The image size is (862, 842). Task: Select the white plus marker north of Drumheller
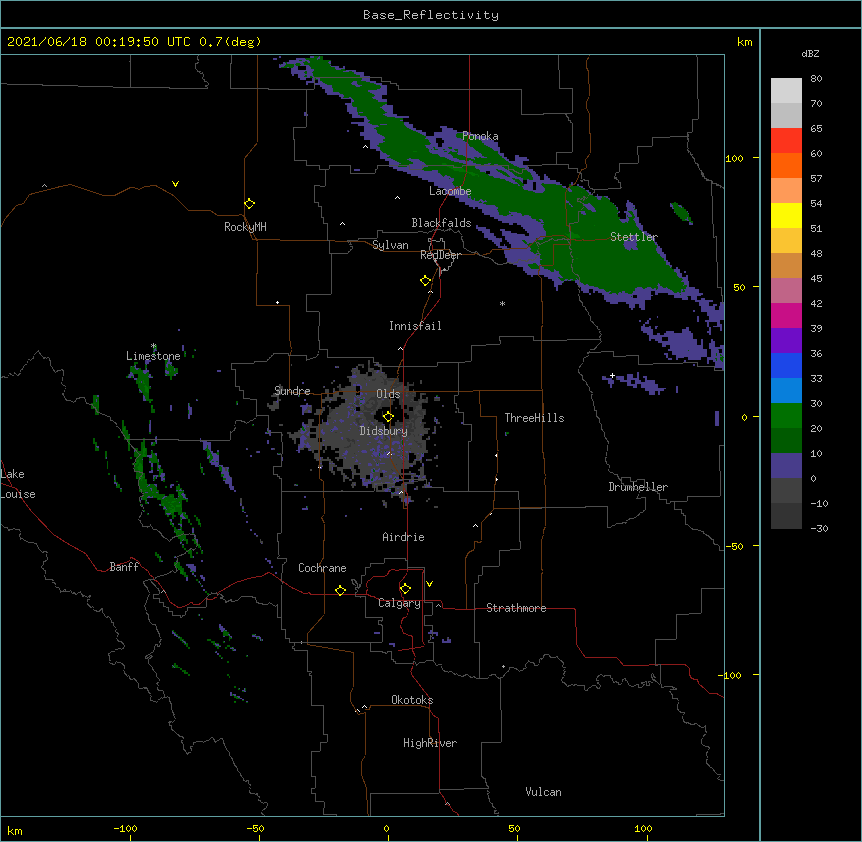tap(612, 375)
